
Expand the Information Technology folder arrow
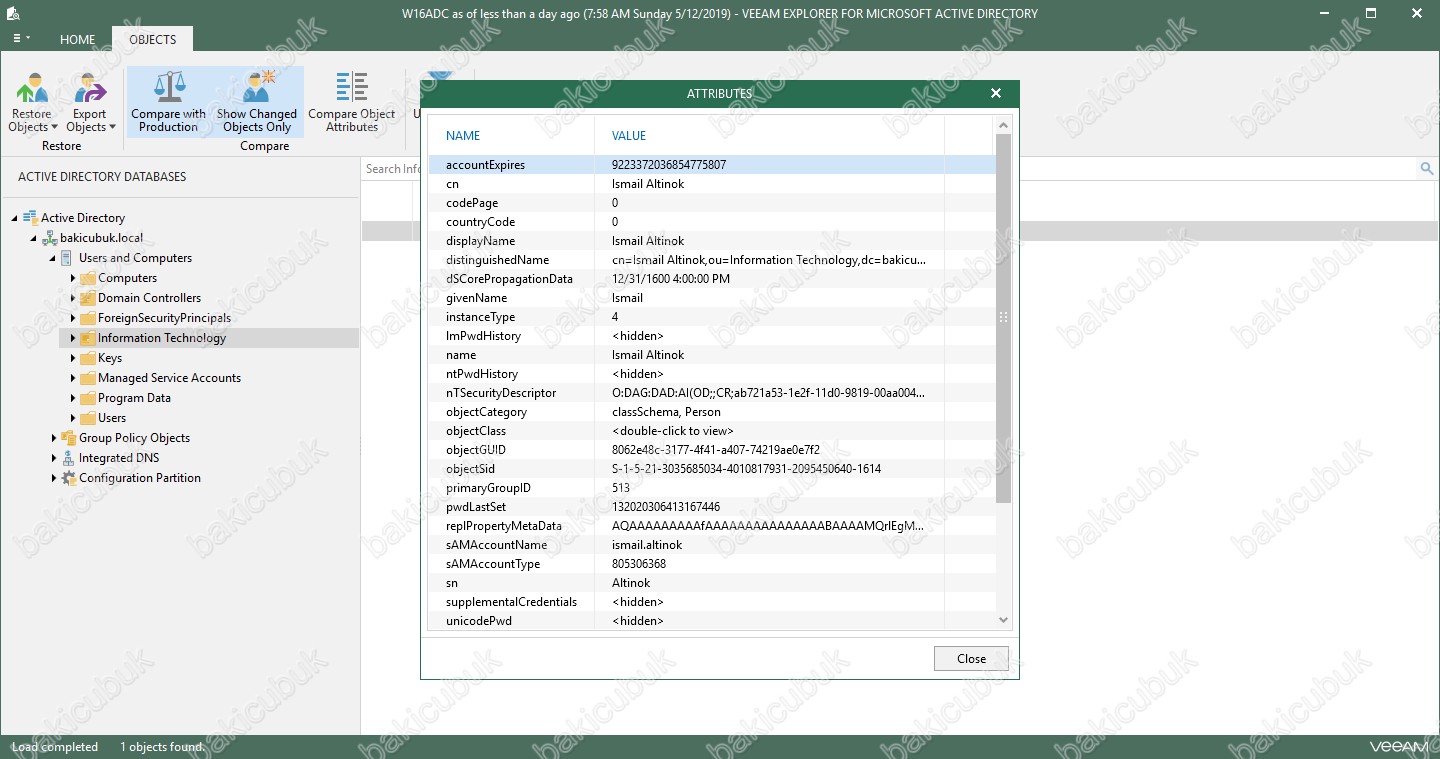pyautogui.click(x=73, y=338)
